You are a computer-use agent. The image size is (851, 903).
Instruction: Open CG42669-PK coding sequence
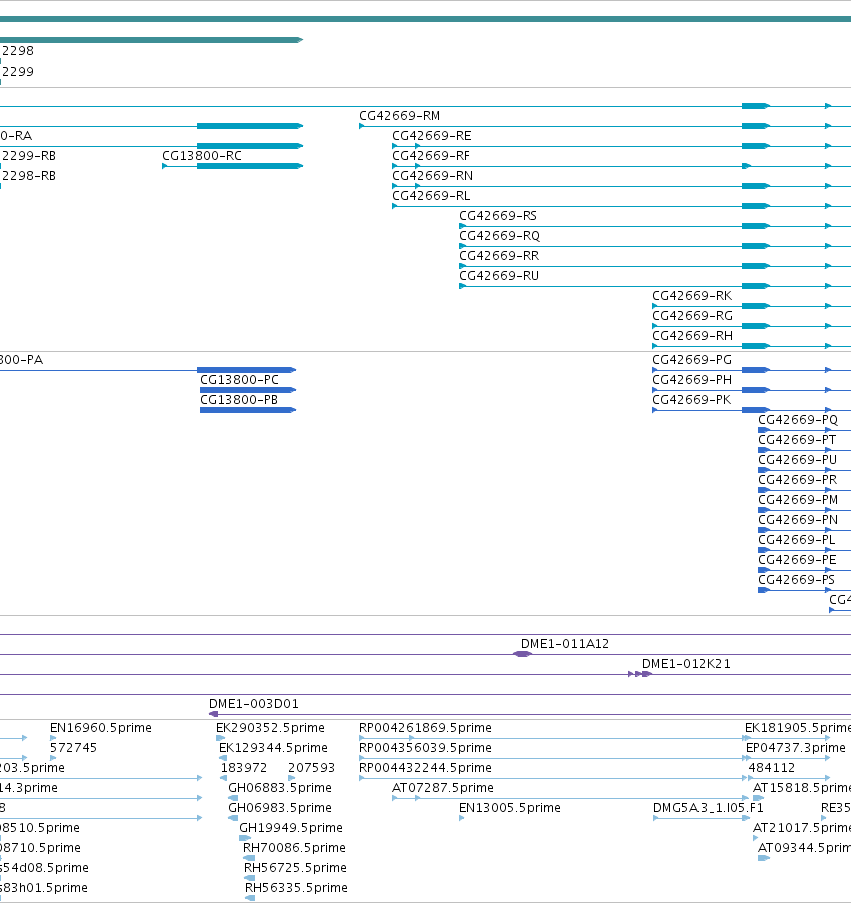click(x=692, y=400)
